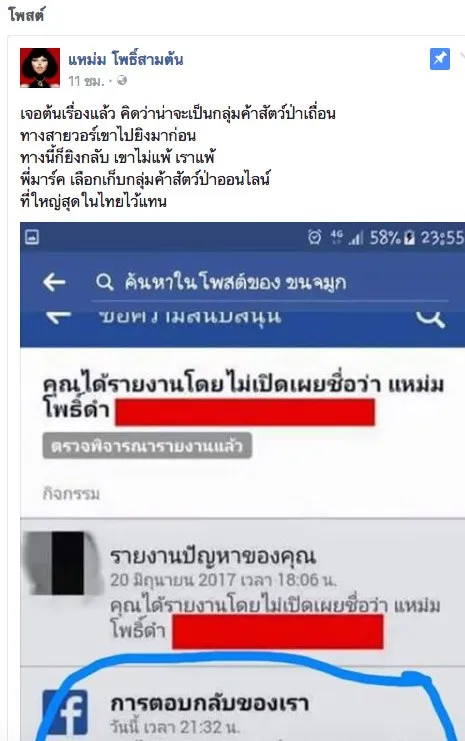The height and width of the screenshot is (741, 465).
Task: Click the picture notification icon in status bar
Action: (x=32, y=237)
